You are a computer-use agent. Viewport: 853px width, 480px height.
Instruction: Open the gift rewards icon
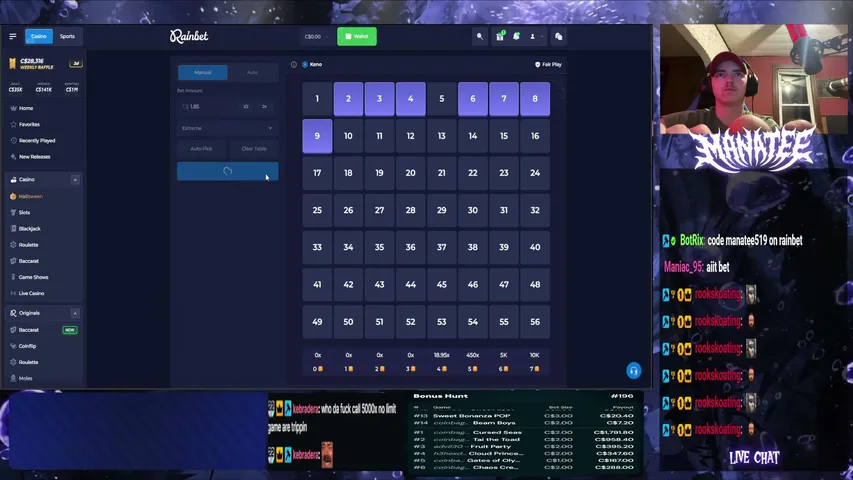coord(500,36)
